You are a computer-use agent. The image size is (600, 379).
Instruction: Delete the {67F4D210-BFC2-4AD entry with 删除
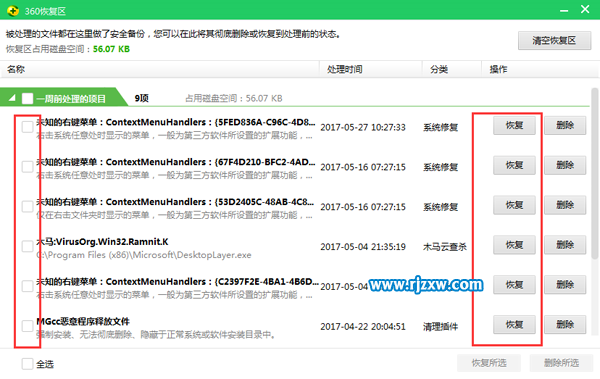(565, 165)
